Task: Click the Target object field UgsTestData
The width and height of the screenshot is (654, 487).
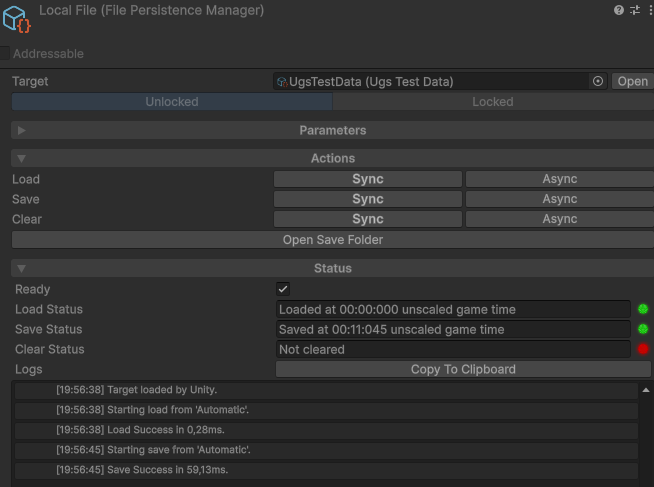Action: (440, 81)
